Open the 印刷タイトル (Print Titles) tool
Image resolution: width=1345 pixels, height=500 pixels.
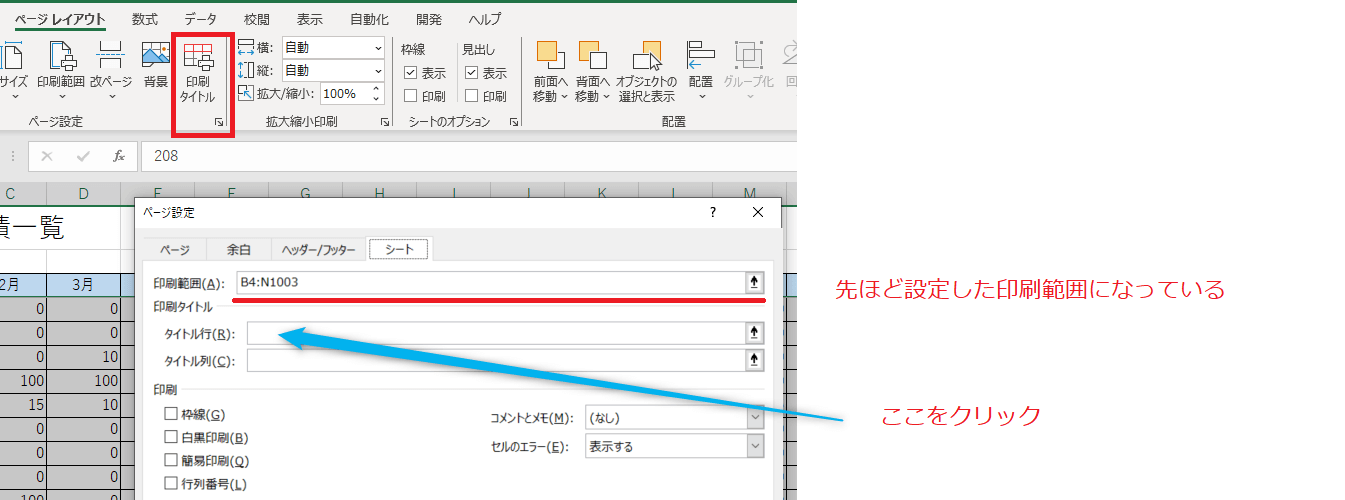[197, 73]
